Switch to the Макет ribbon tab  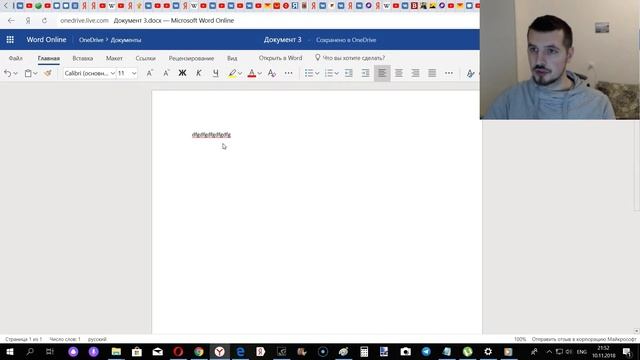pyautogui.click(x=114, y=58)
